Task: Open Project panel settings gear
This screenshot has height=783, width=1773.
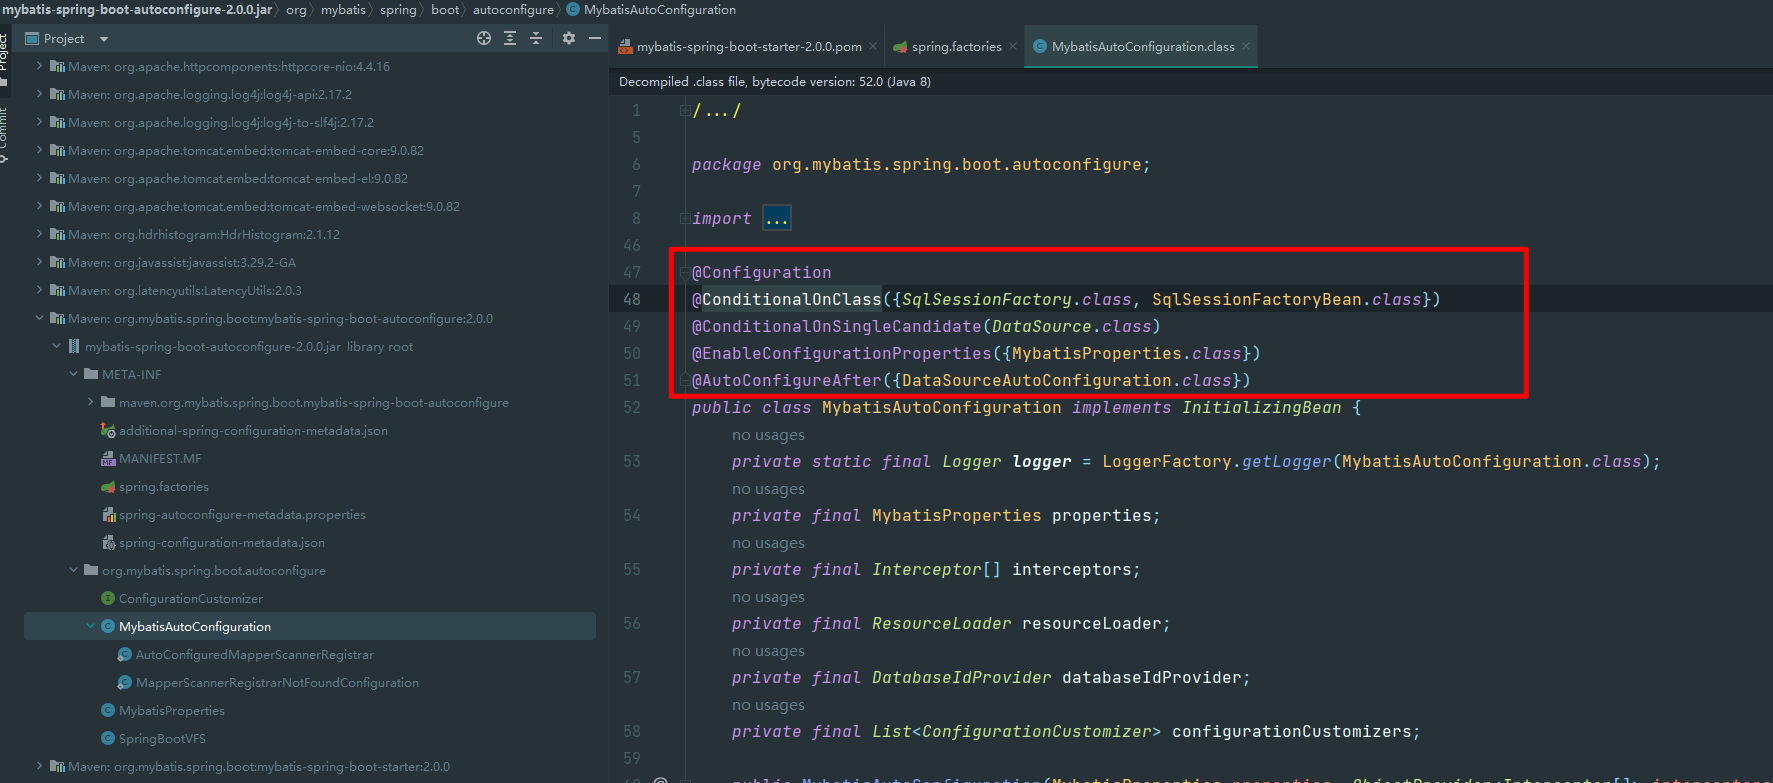Action: (569, 38)
